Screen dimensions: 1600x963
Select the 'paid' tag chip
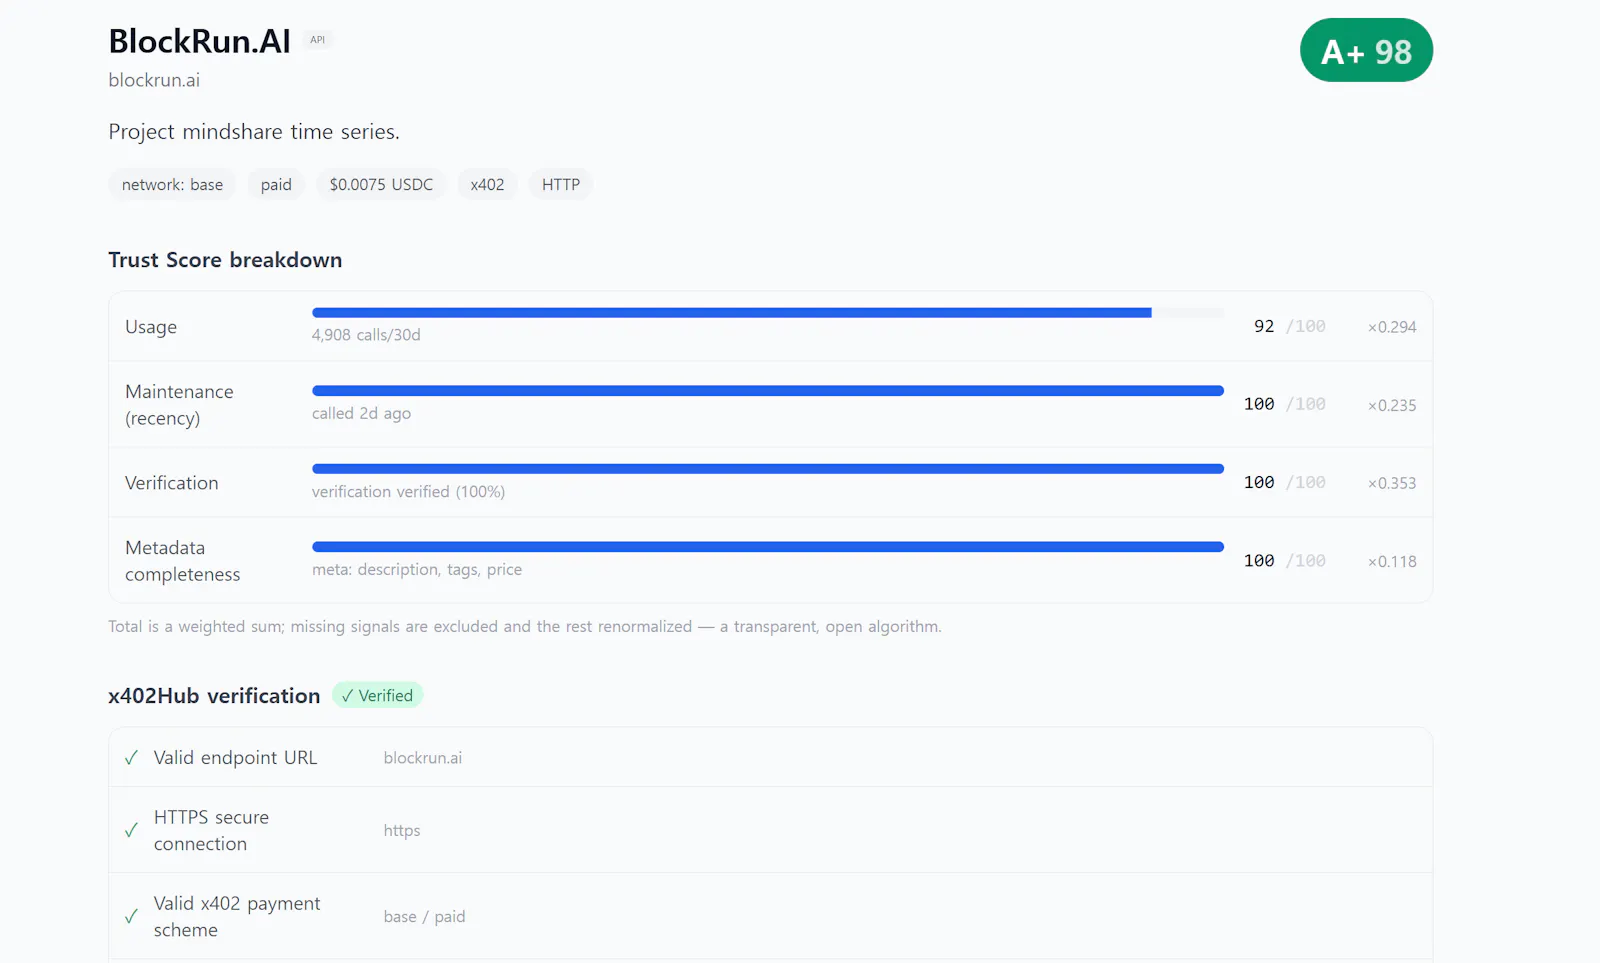point(276,185)
